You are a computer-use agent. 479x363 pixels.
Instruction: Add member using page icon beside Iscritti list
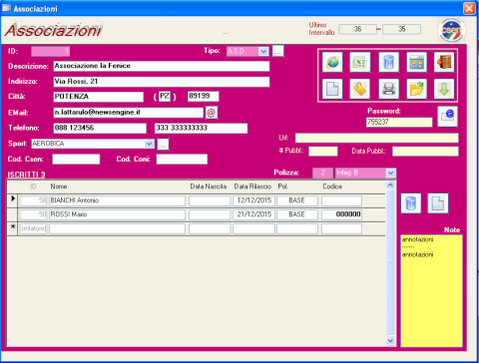[x=438, y=203]
